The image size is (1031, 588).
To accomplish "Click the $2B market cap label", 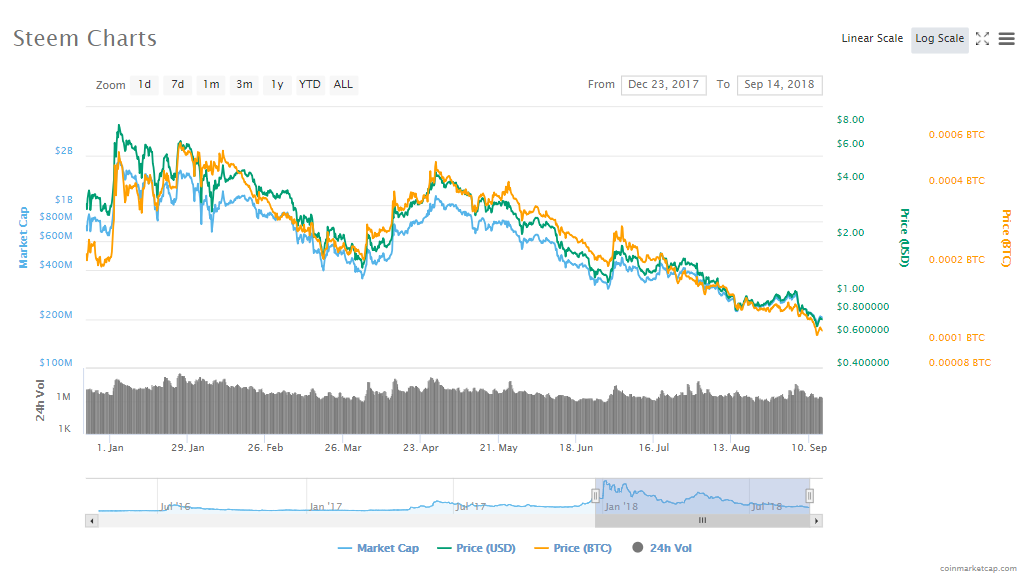I will (x=64, y=151).
